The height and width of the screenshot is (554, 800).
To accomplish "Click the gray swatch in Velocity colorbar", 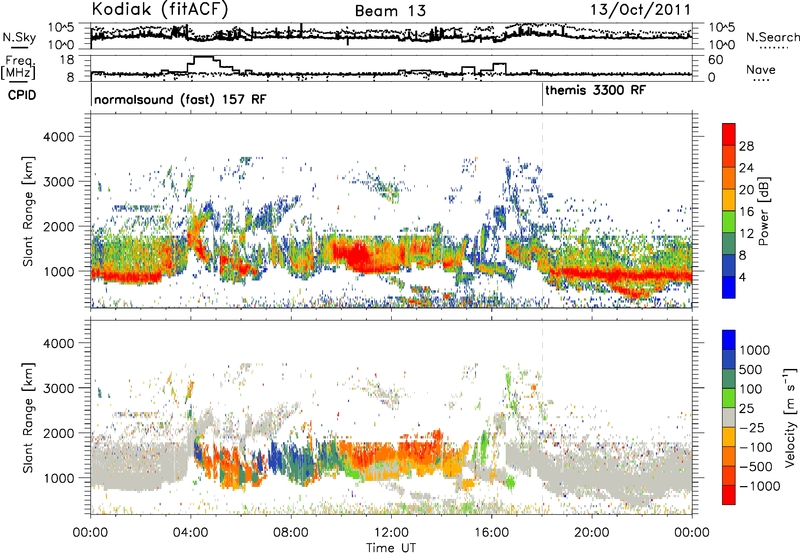I will (x=729, y=417).
